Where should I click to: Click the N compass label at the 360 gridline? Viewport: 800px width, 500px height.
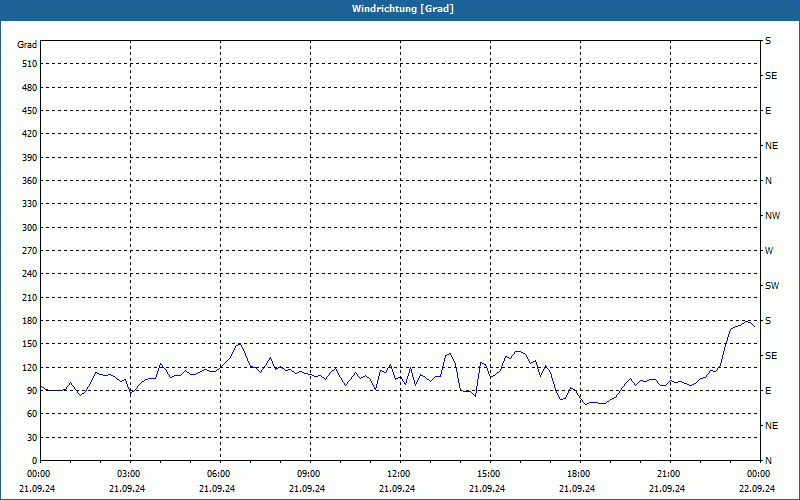pyautogui.click(x=768, y=181)
